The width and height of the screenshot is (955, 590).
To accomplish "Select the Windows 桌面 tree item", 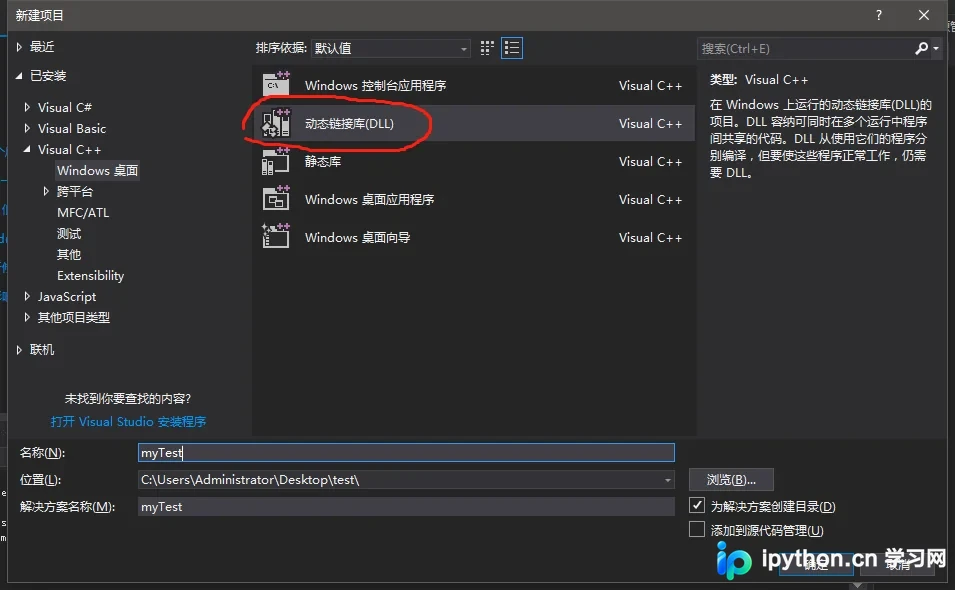I will click(97, 170).
